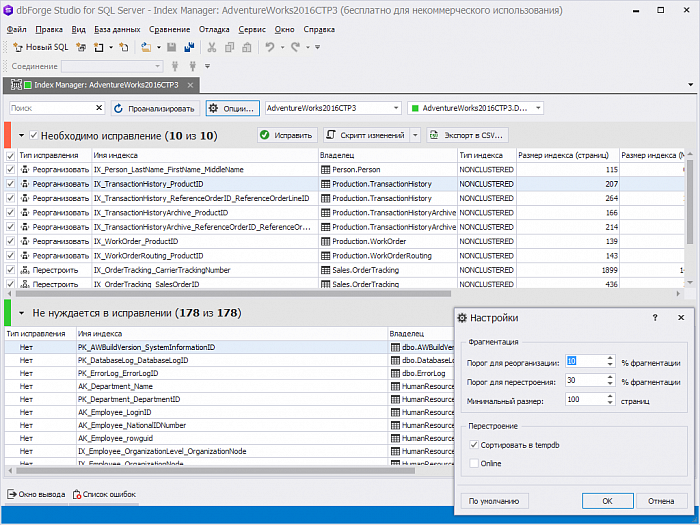Click the Save icon in the toolbar
The width and height of the screenshot is (700, 525).
(x=172, y=47)
